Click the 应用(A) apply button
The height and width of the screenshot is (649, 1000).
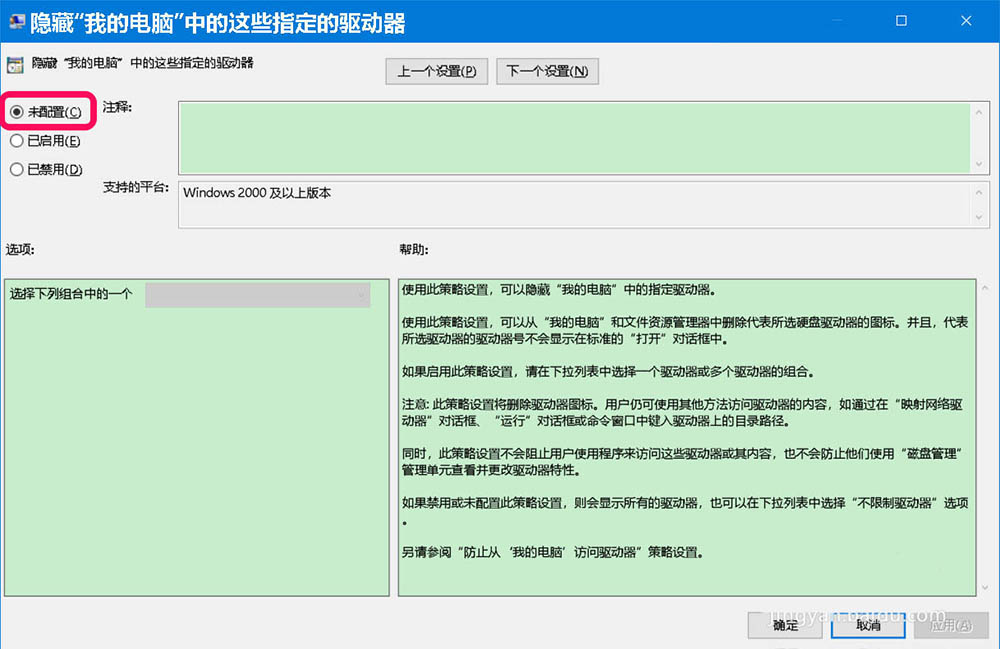coord(951,625)
